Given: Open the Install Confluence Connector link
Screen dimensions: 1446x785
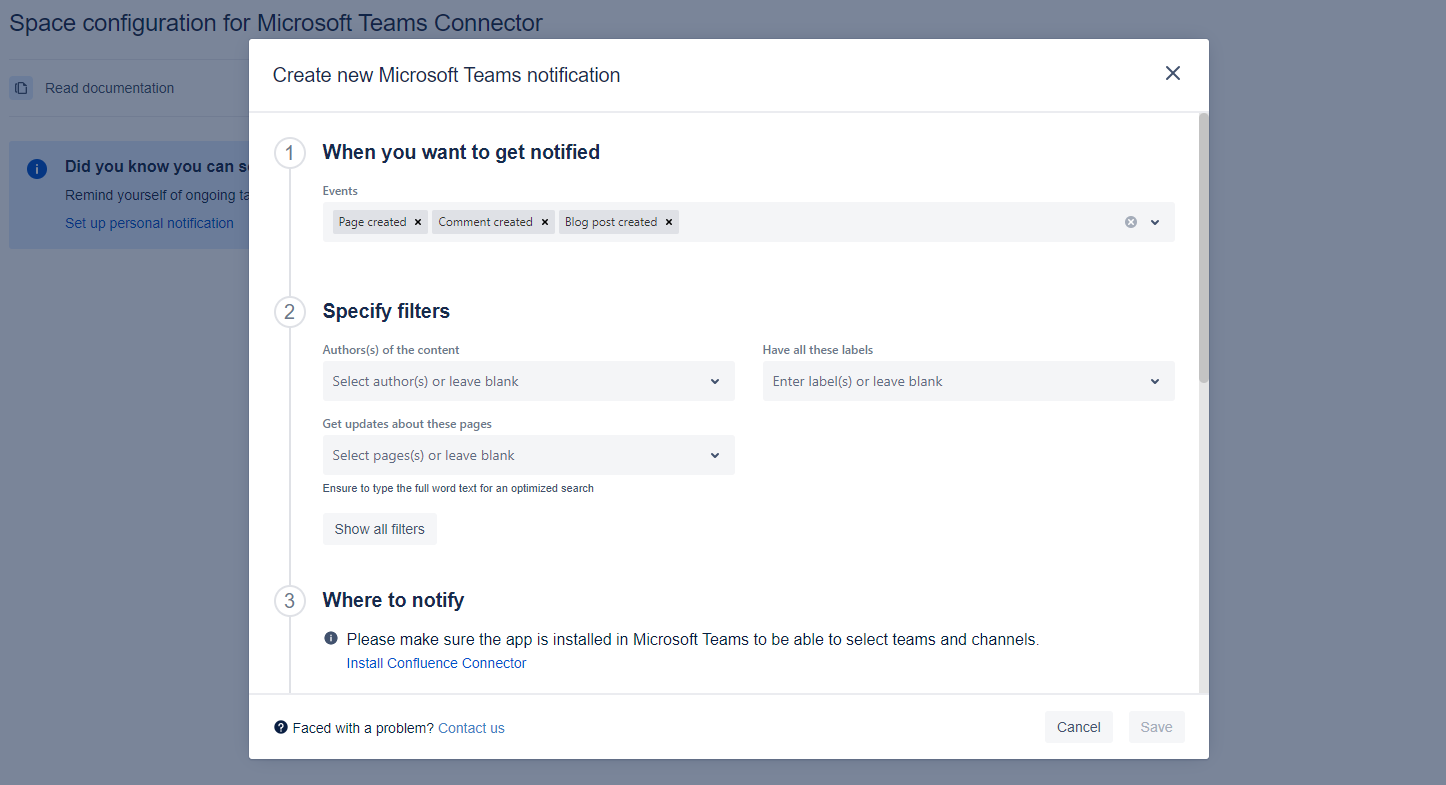Looking at the screenshot, I should (x=436, y=663).
